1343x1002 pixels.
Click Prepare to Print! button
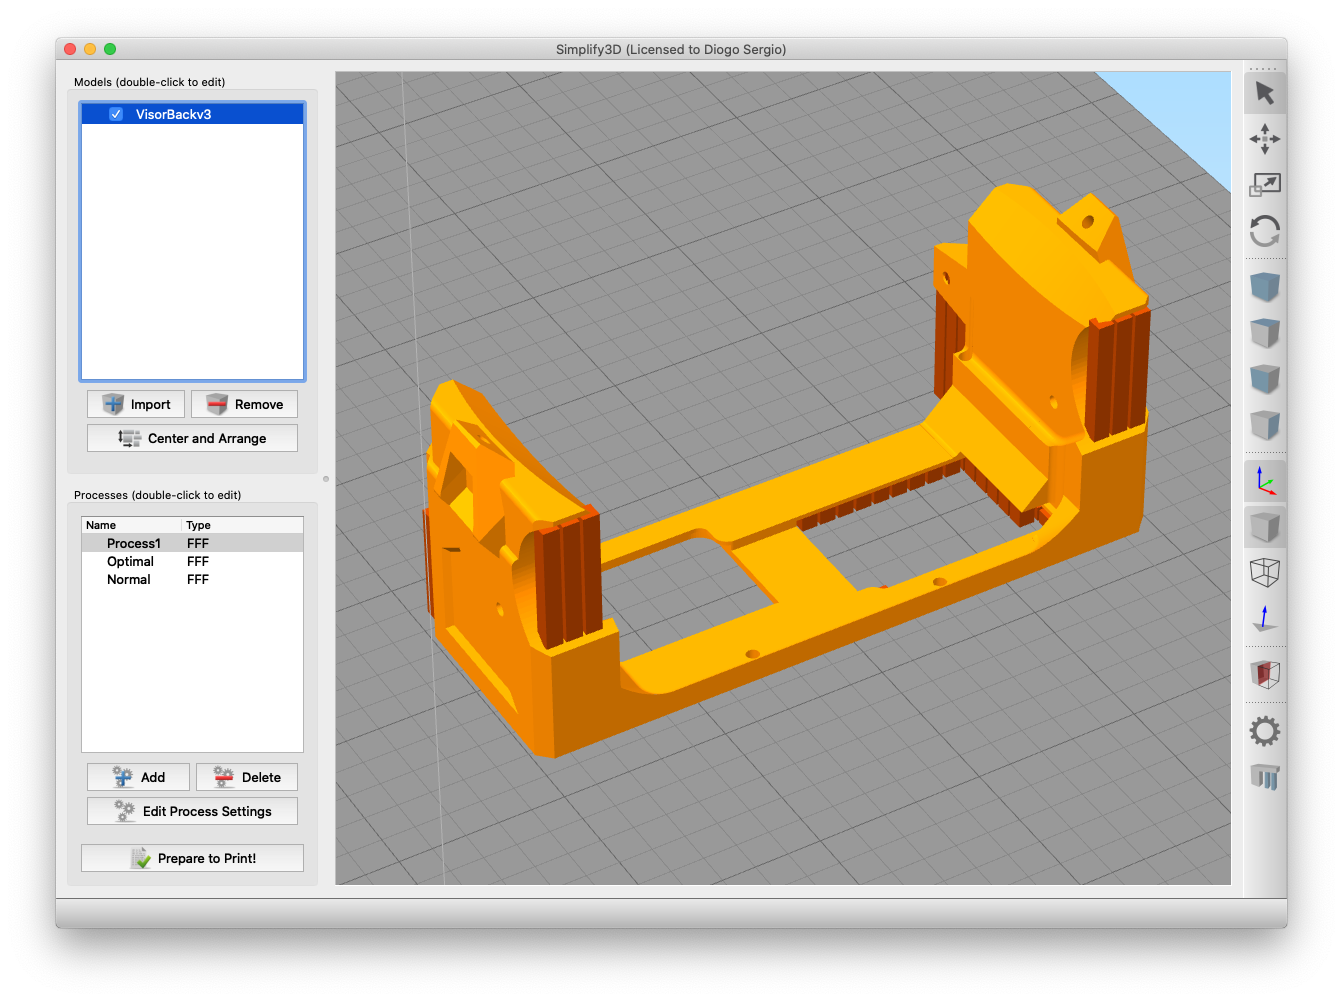point(192,858)
